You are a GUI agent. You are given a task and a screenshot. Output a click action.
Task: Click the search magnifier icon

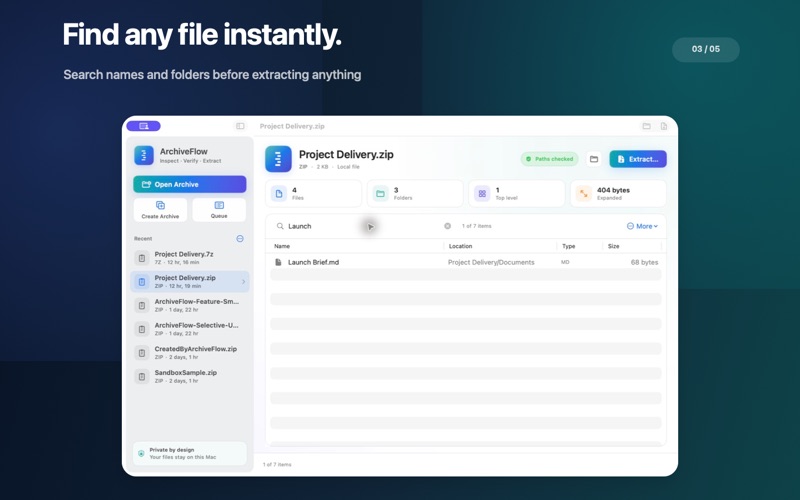280,226
